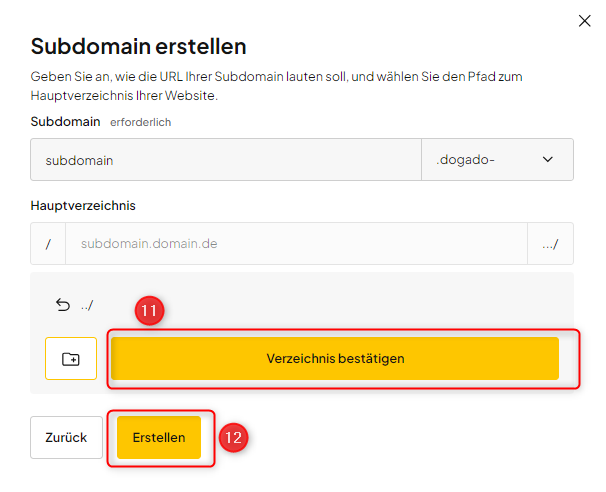This screenshot has height=492, width=606.
Task: Click the Hauptverzeichnis path input field
Action: point(296,243)
